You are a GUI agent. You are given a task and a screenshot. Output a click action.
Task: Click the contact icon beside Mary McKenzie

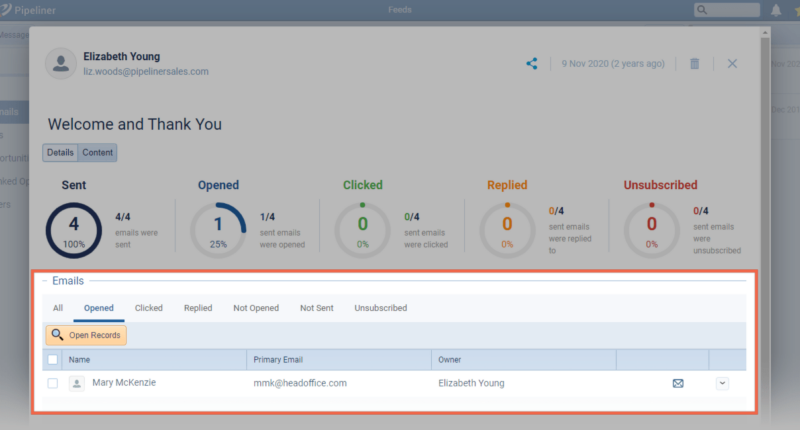(76, 383)
